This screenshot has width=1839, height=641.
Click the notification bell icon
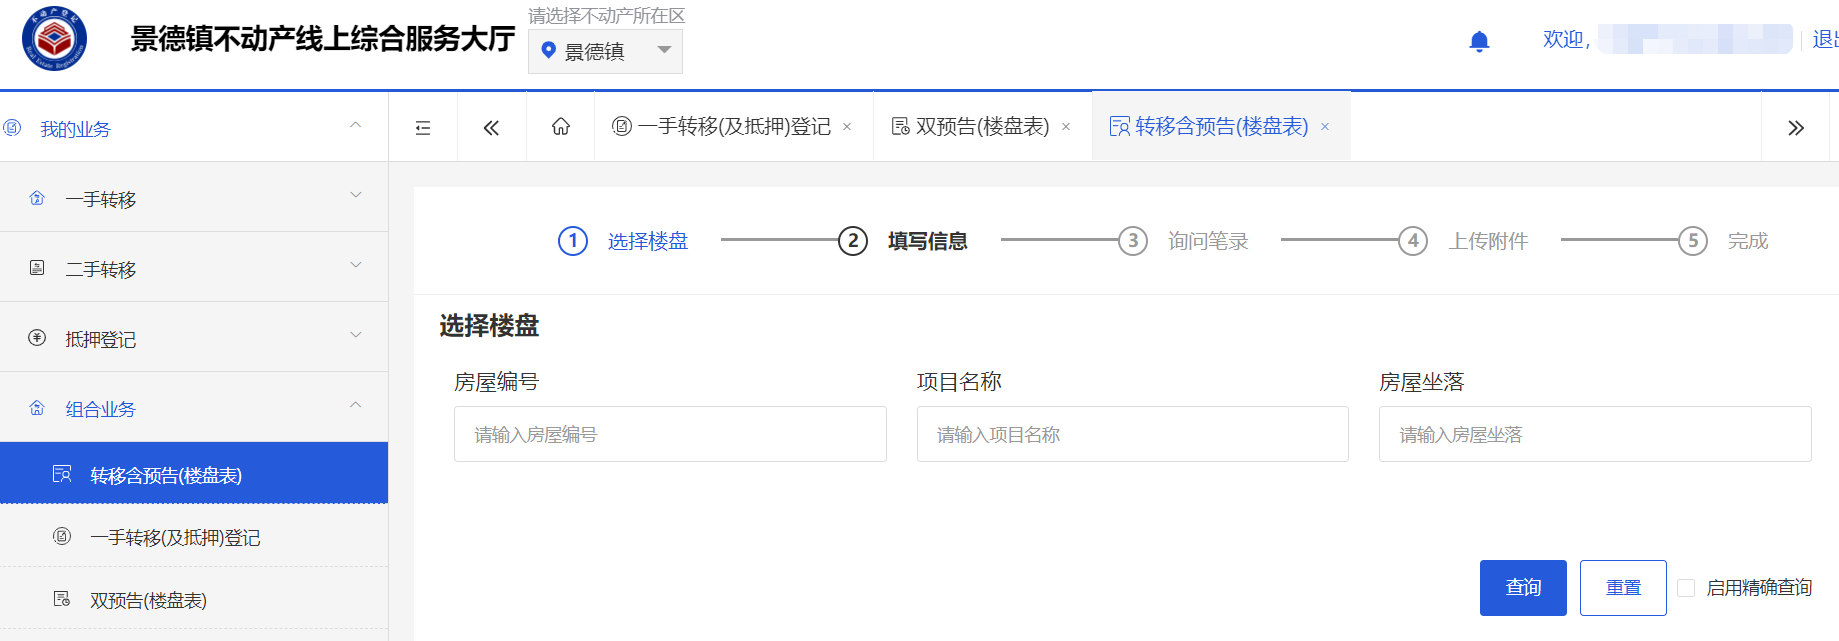click(1479, 41)
